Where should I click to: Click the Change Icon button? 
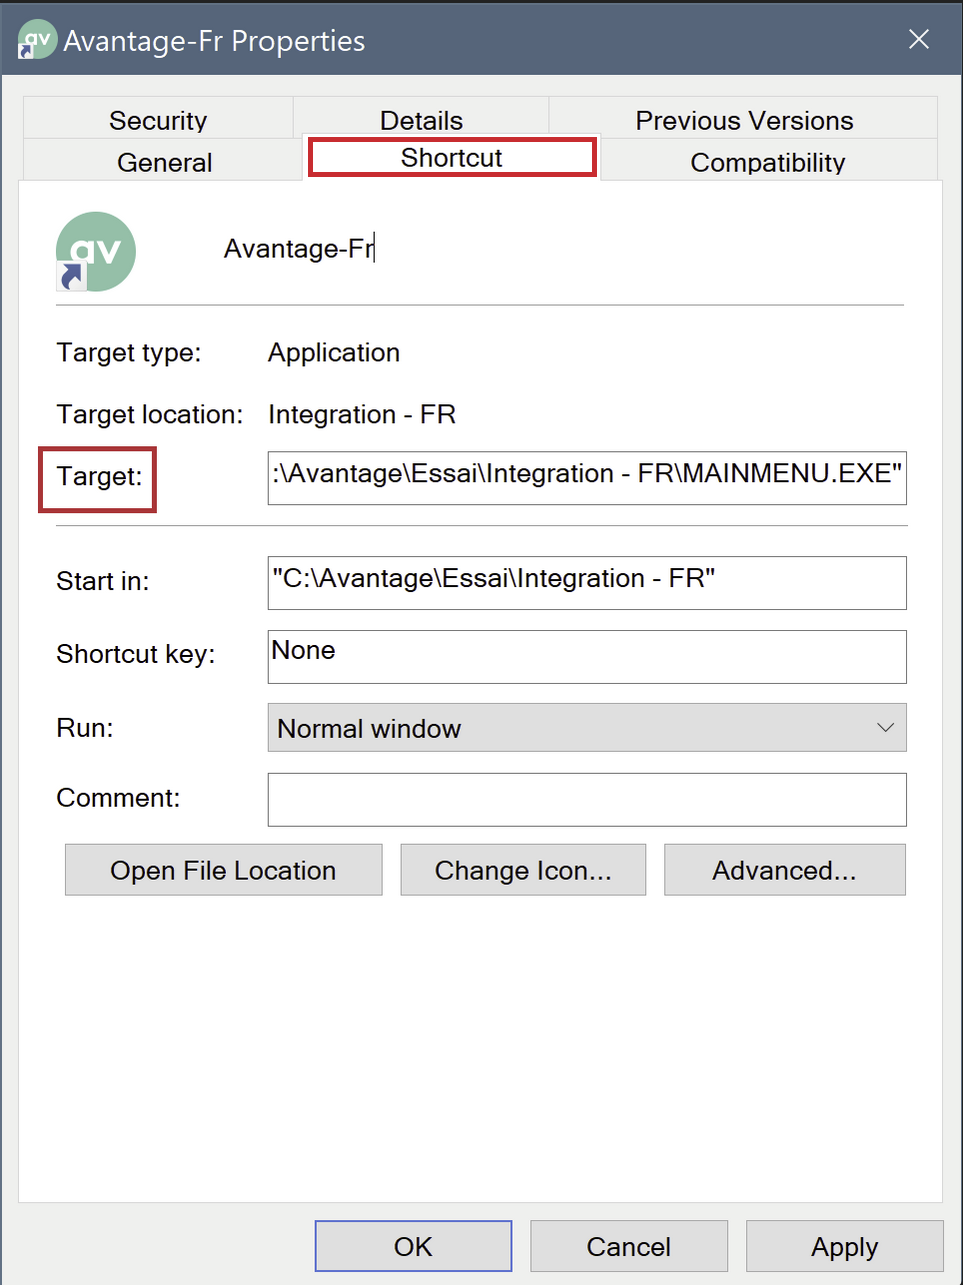point(523,870)
